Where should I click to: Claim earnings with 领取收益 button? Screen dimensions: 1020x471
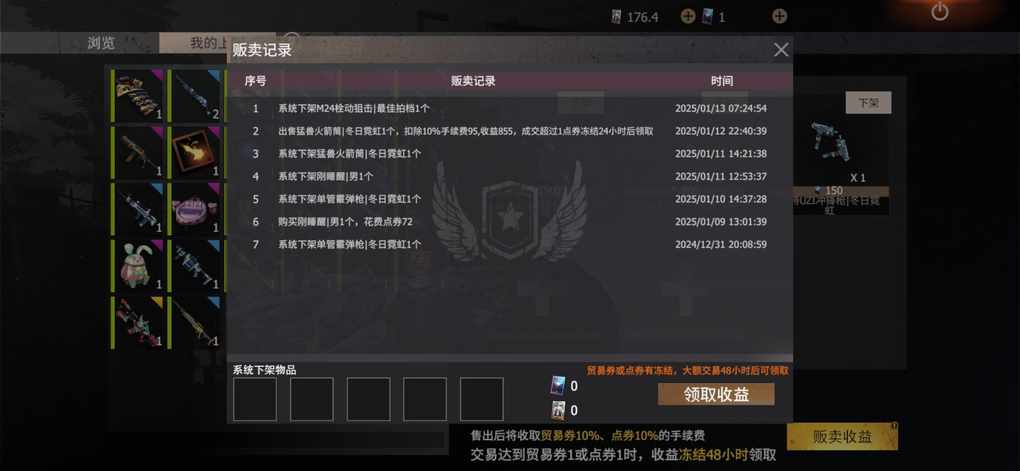pyautogui.click(x=716, y=394)
